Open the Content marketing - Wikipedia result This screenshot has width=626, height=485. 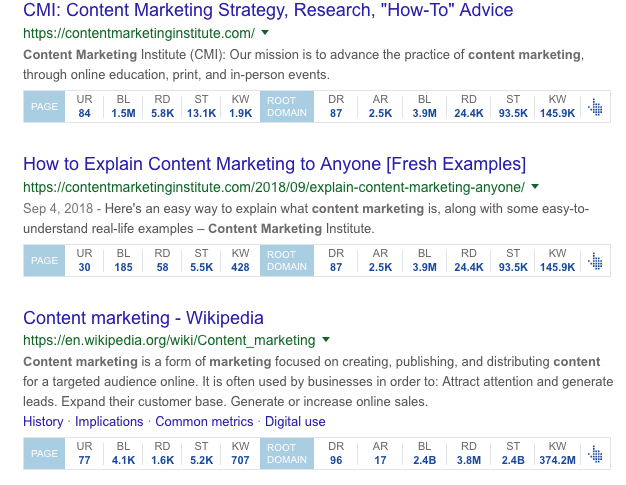click(143, 318)
